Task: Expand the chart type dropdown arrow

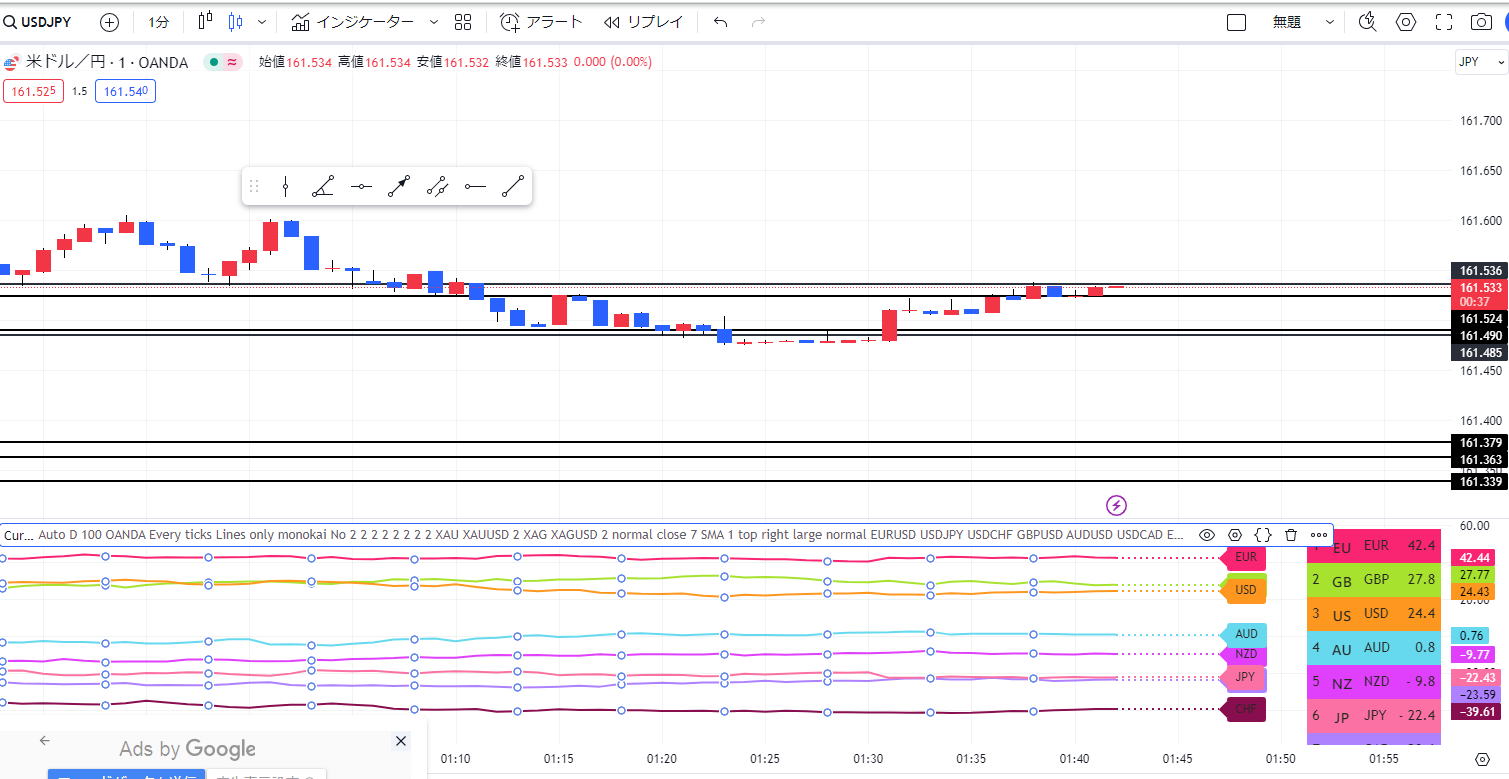Action: pyautogui.click(x=262, y=22)
